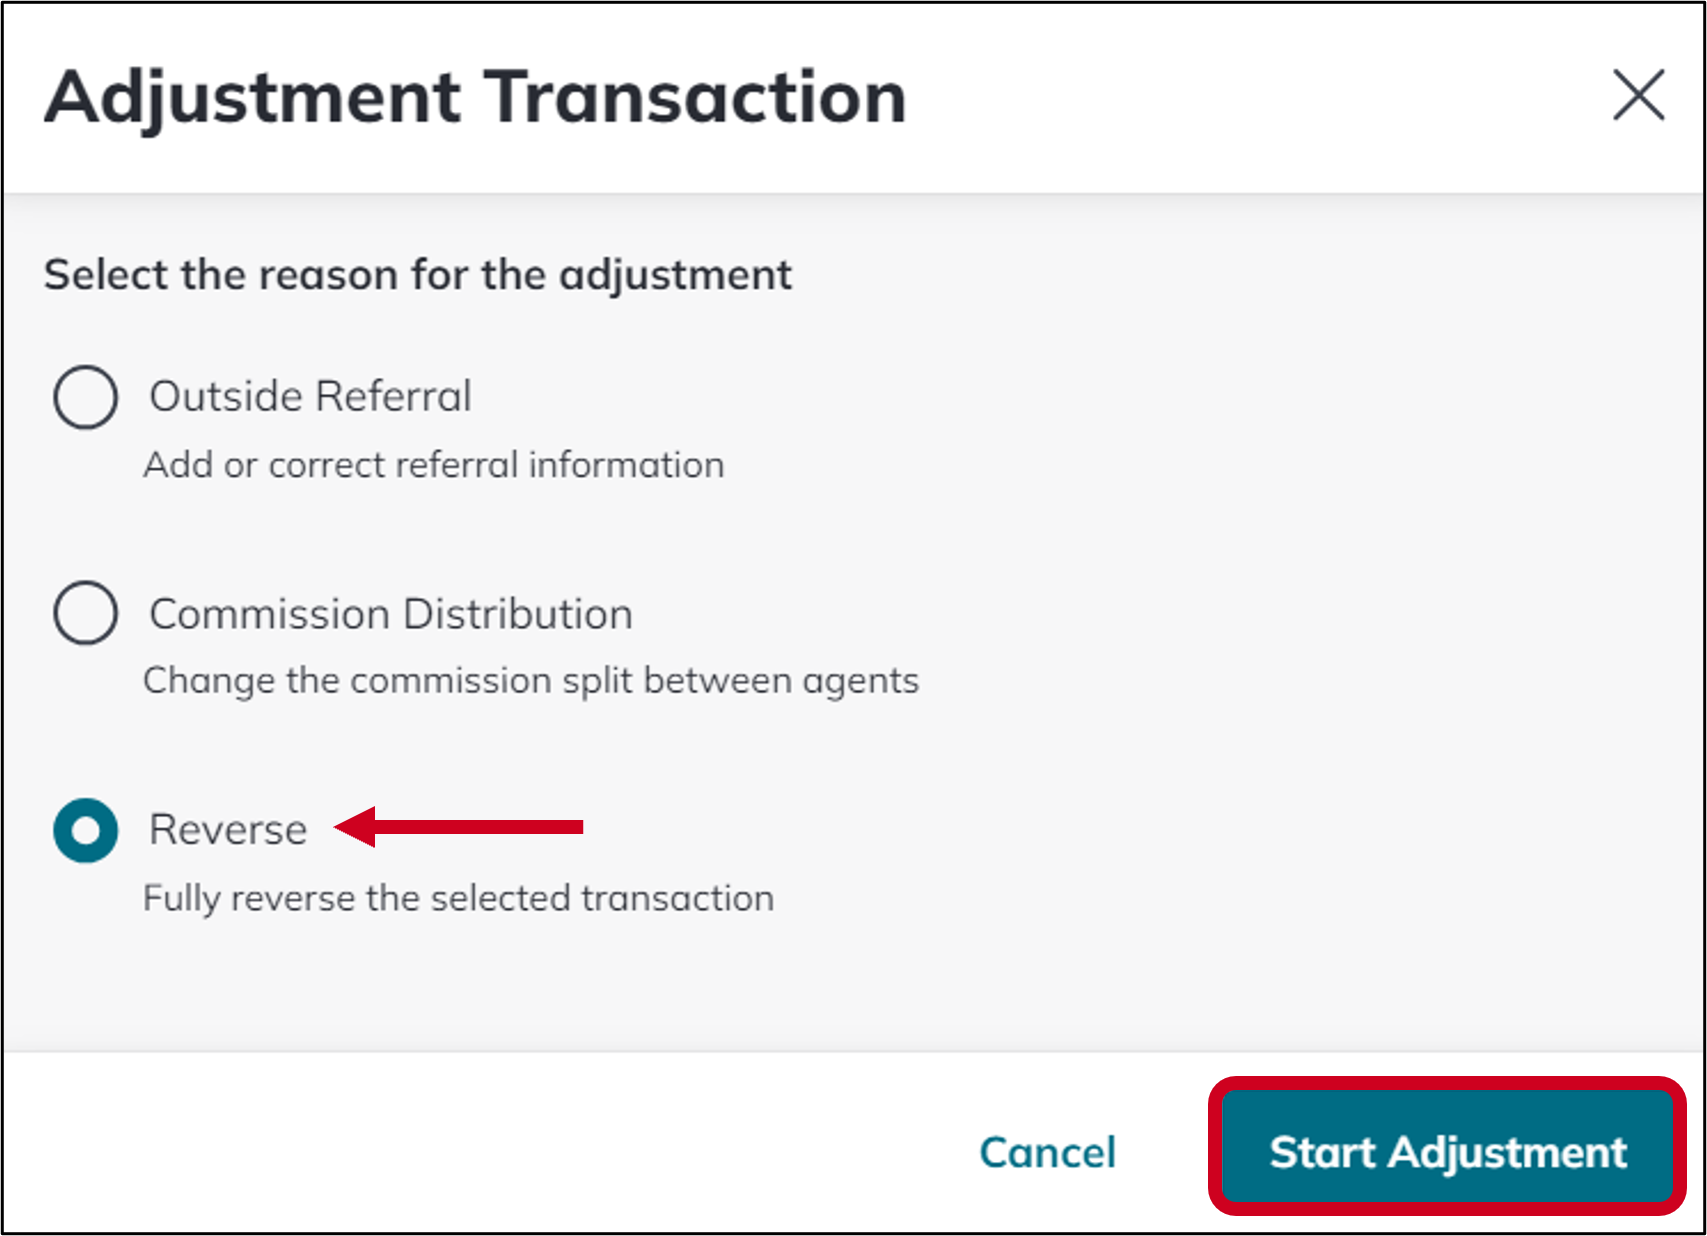Select the Outside Referral radio button
The width and height of the screenshot is (1707, 1236).
[x=85, y=396]
